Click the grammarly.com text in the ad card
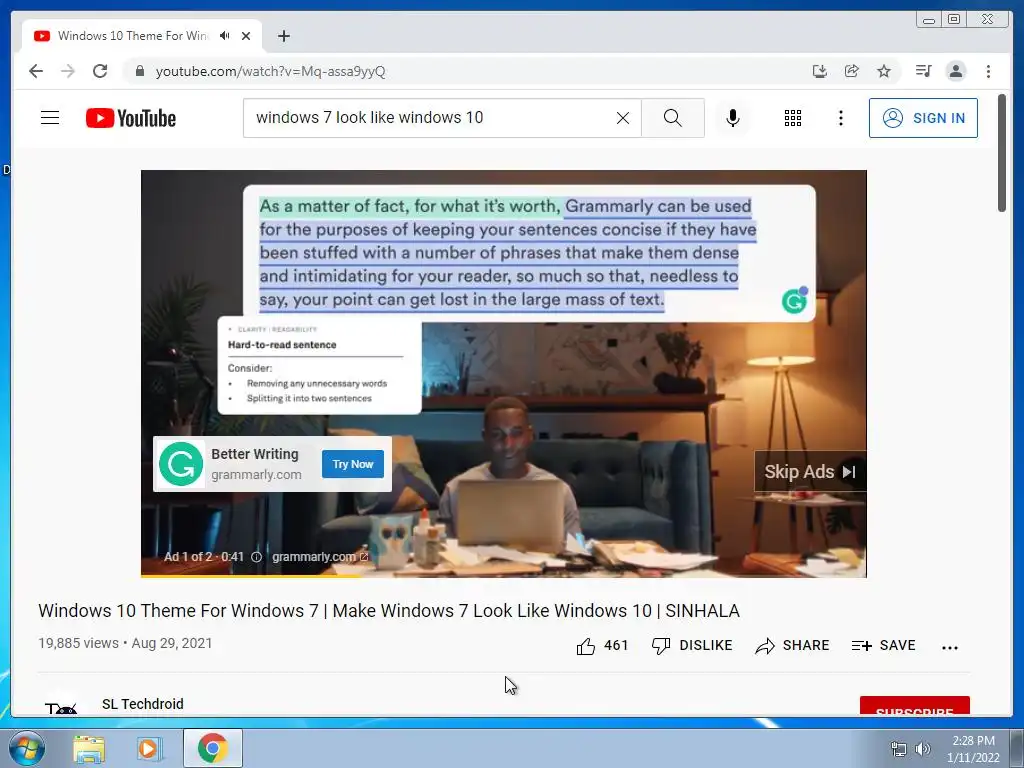 257,475
